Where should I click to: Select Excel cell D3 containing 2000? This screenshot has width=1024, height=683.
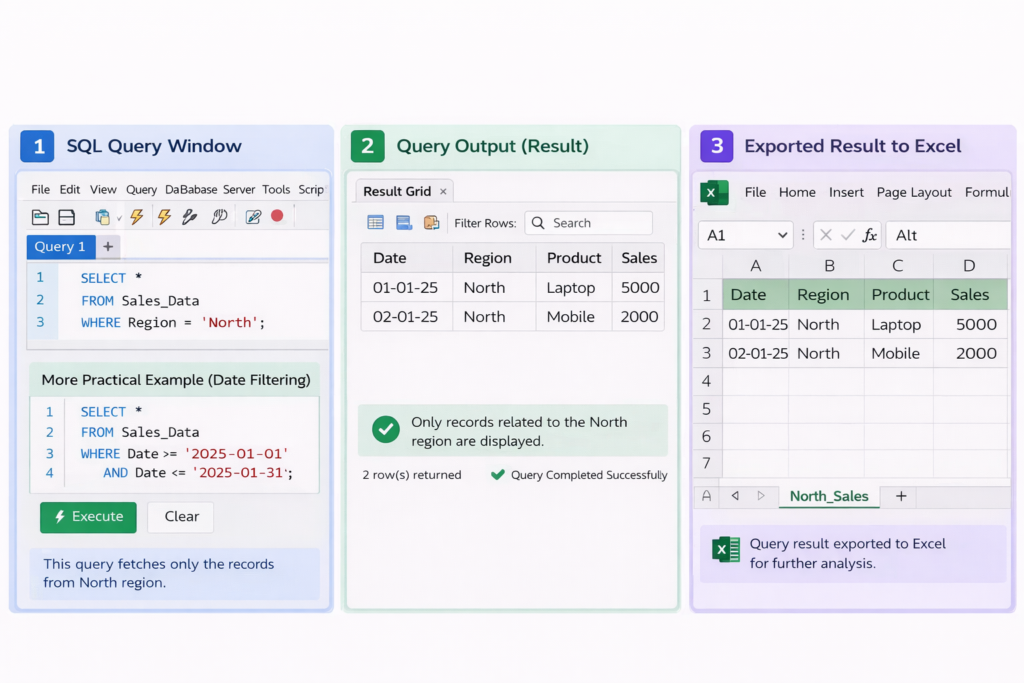pyautogui.click(x=970, y=353)
